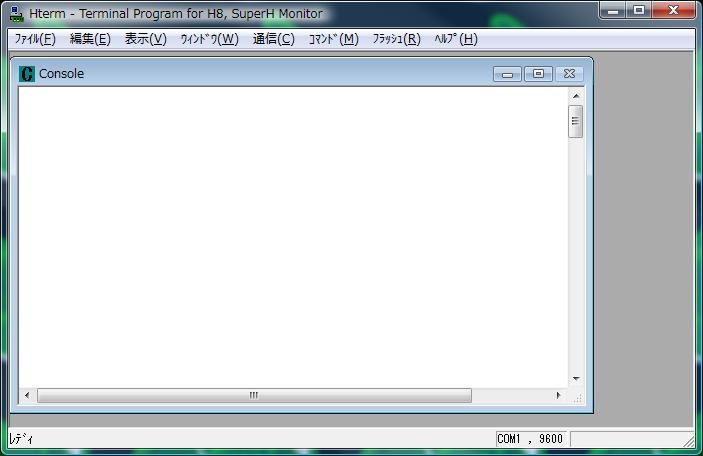This screenshot has width=703, height=456.
Task: Click the Hterm application icon in title bar
Action: pyautogui.click(x=16, y=14)
